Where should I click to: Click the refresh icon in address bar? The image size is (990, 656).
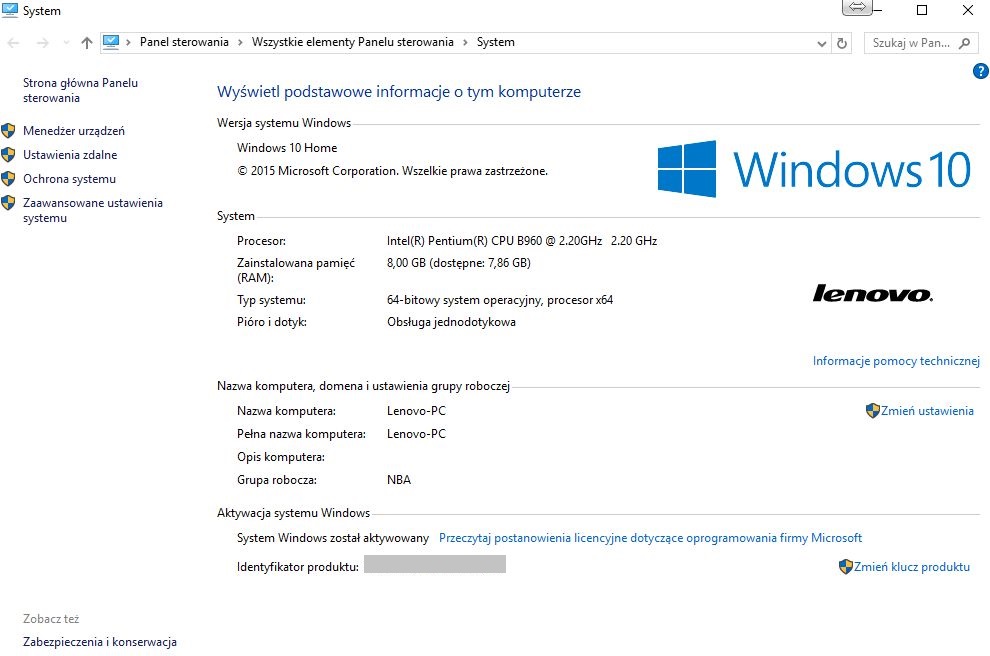pos(842,43)
